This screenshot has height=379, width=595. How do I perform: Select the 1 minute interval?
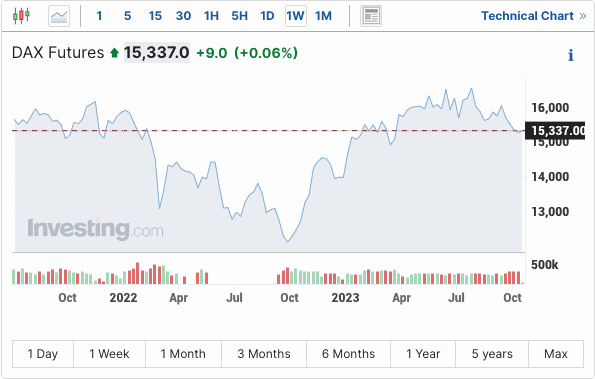99,16
